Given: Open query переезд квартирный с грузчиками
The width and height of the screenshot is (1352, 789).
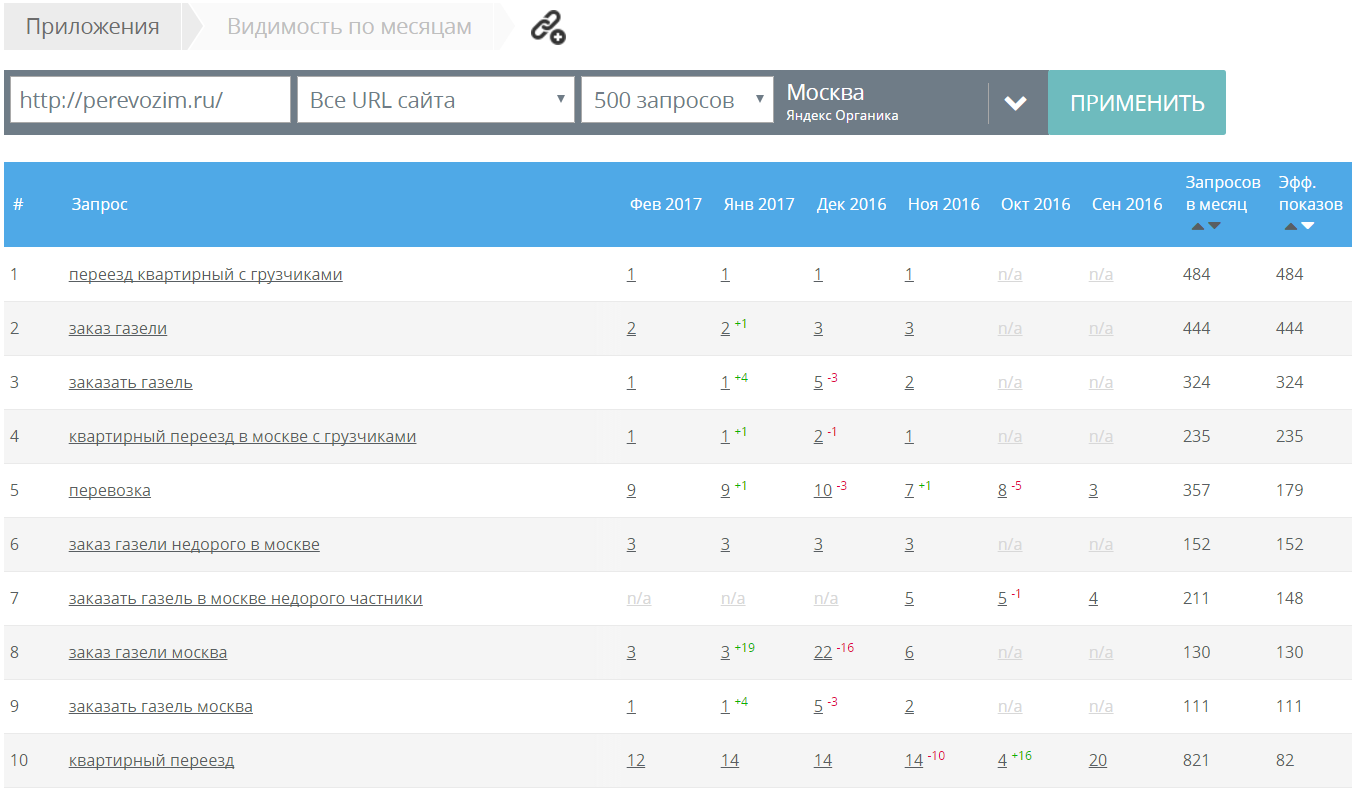Looking at the screenshot, I should click(205, 274).
